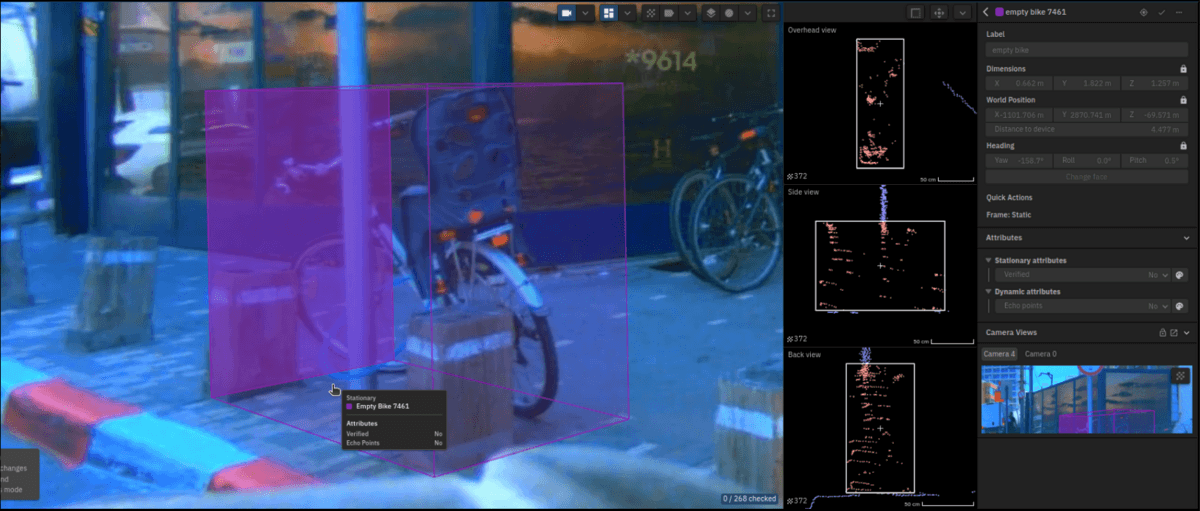Click the point count 372 in Side view

[798, 339]
